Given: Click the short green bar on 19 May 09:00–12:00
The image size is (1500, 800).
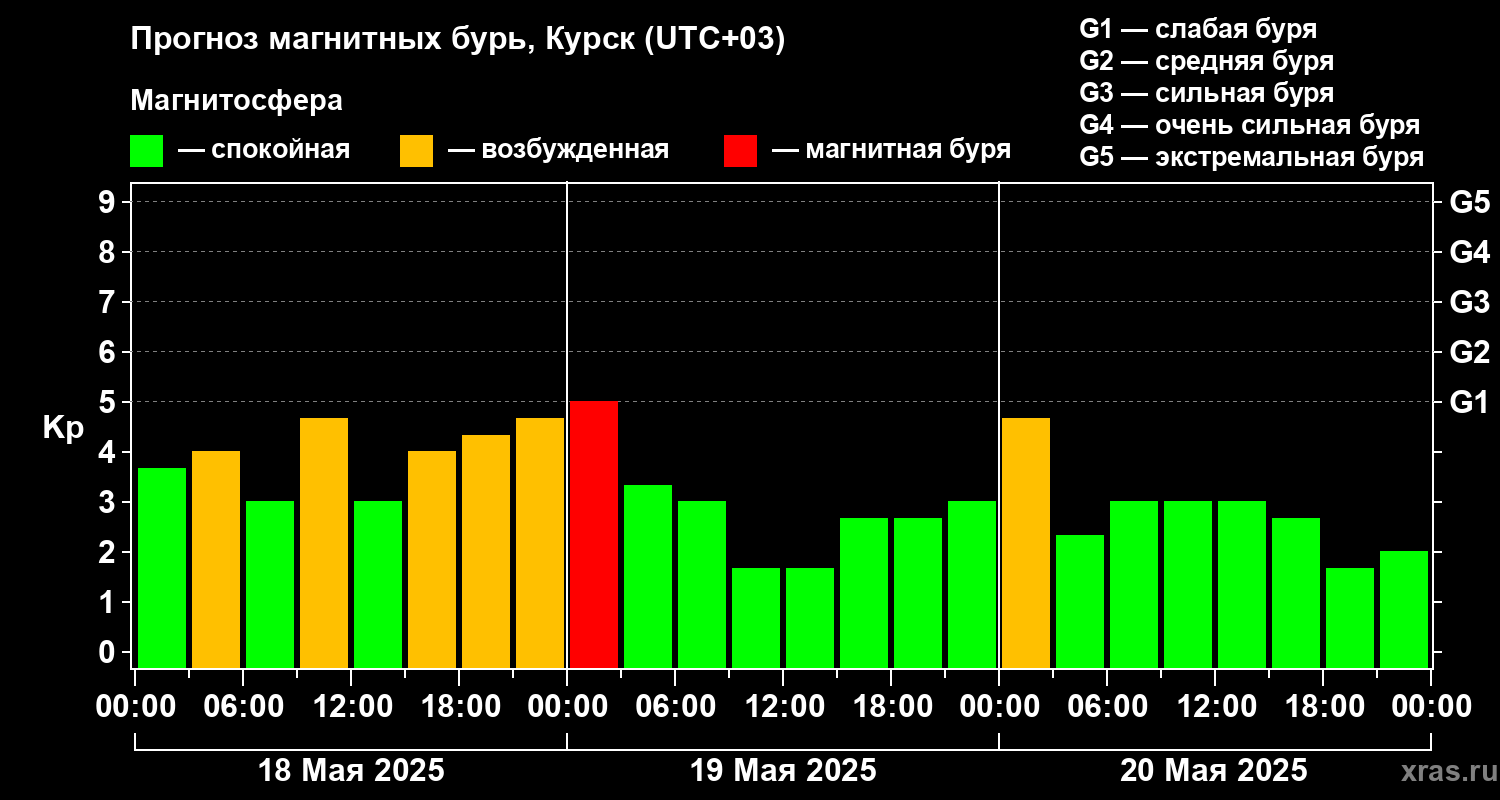Looking at the screenshot, I should pos(756,618).
